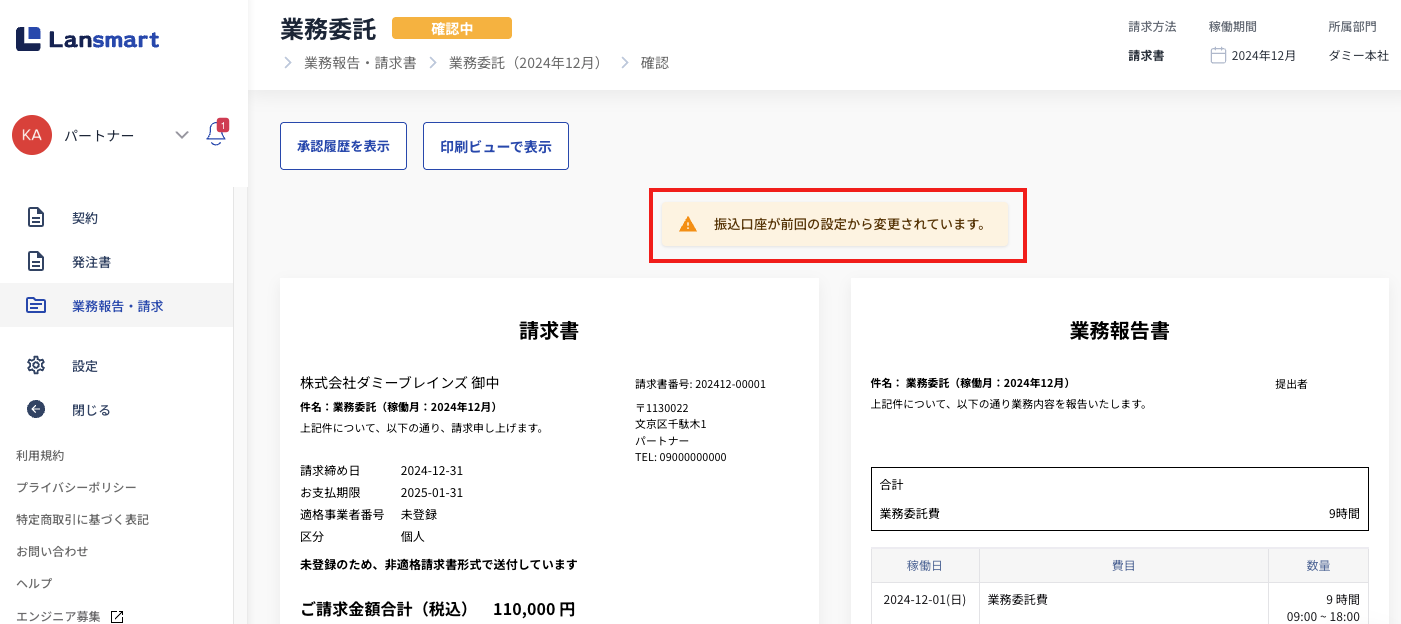Viewport: 1401px width, 624px height.
Task: Click the 設定 gear icon
Action: coord(36,365)
